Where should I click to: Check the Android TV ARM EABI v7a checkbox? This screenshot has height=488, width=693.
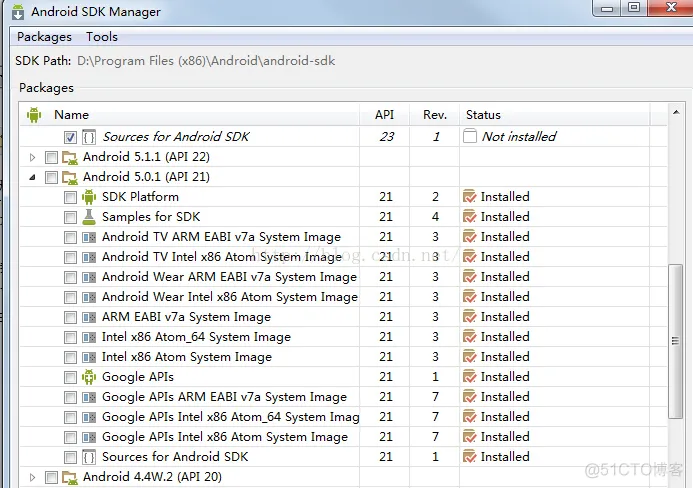[x=70, y=237]
